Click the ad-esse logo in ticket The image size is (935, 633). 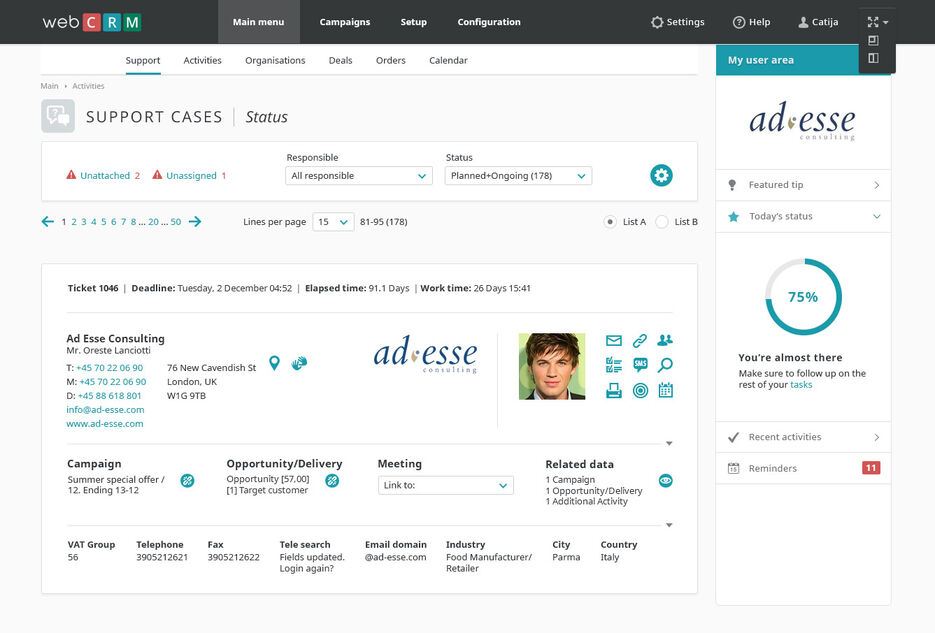[x=425, y=355]
